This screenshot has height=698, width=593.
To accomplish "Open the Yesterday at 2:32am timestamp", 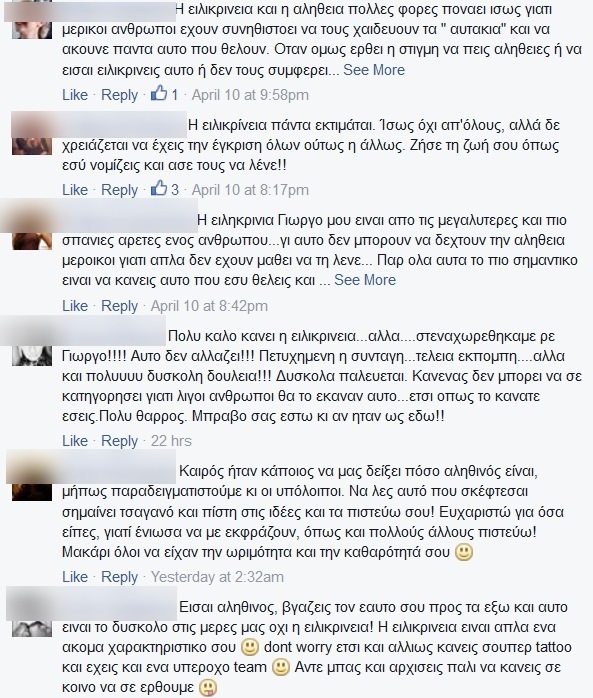I will point(217,576).
